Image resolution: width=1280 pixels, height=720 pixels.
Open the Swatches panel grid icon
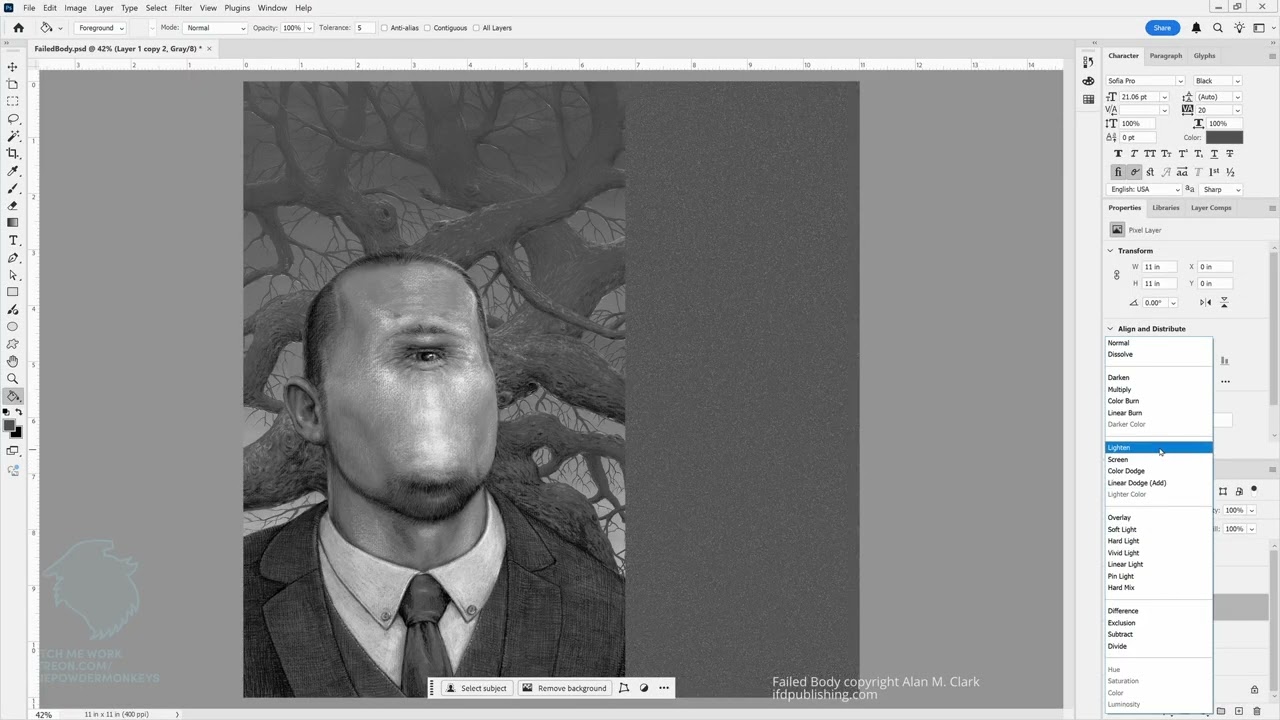(1088, 99)
